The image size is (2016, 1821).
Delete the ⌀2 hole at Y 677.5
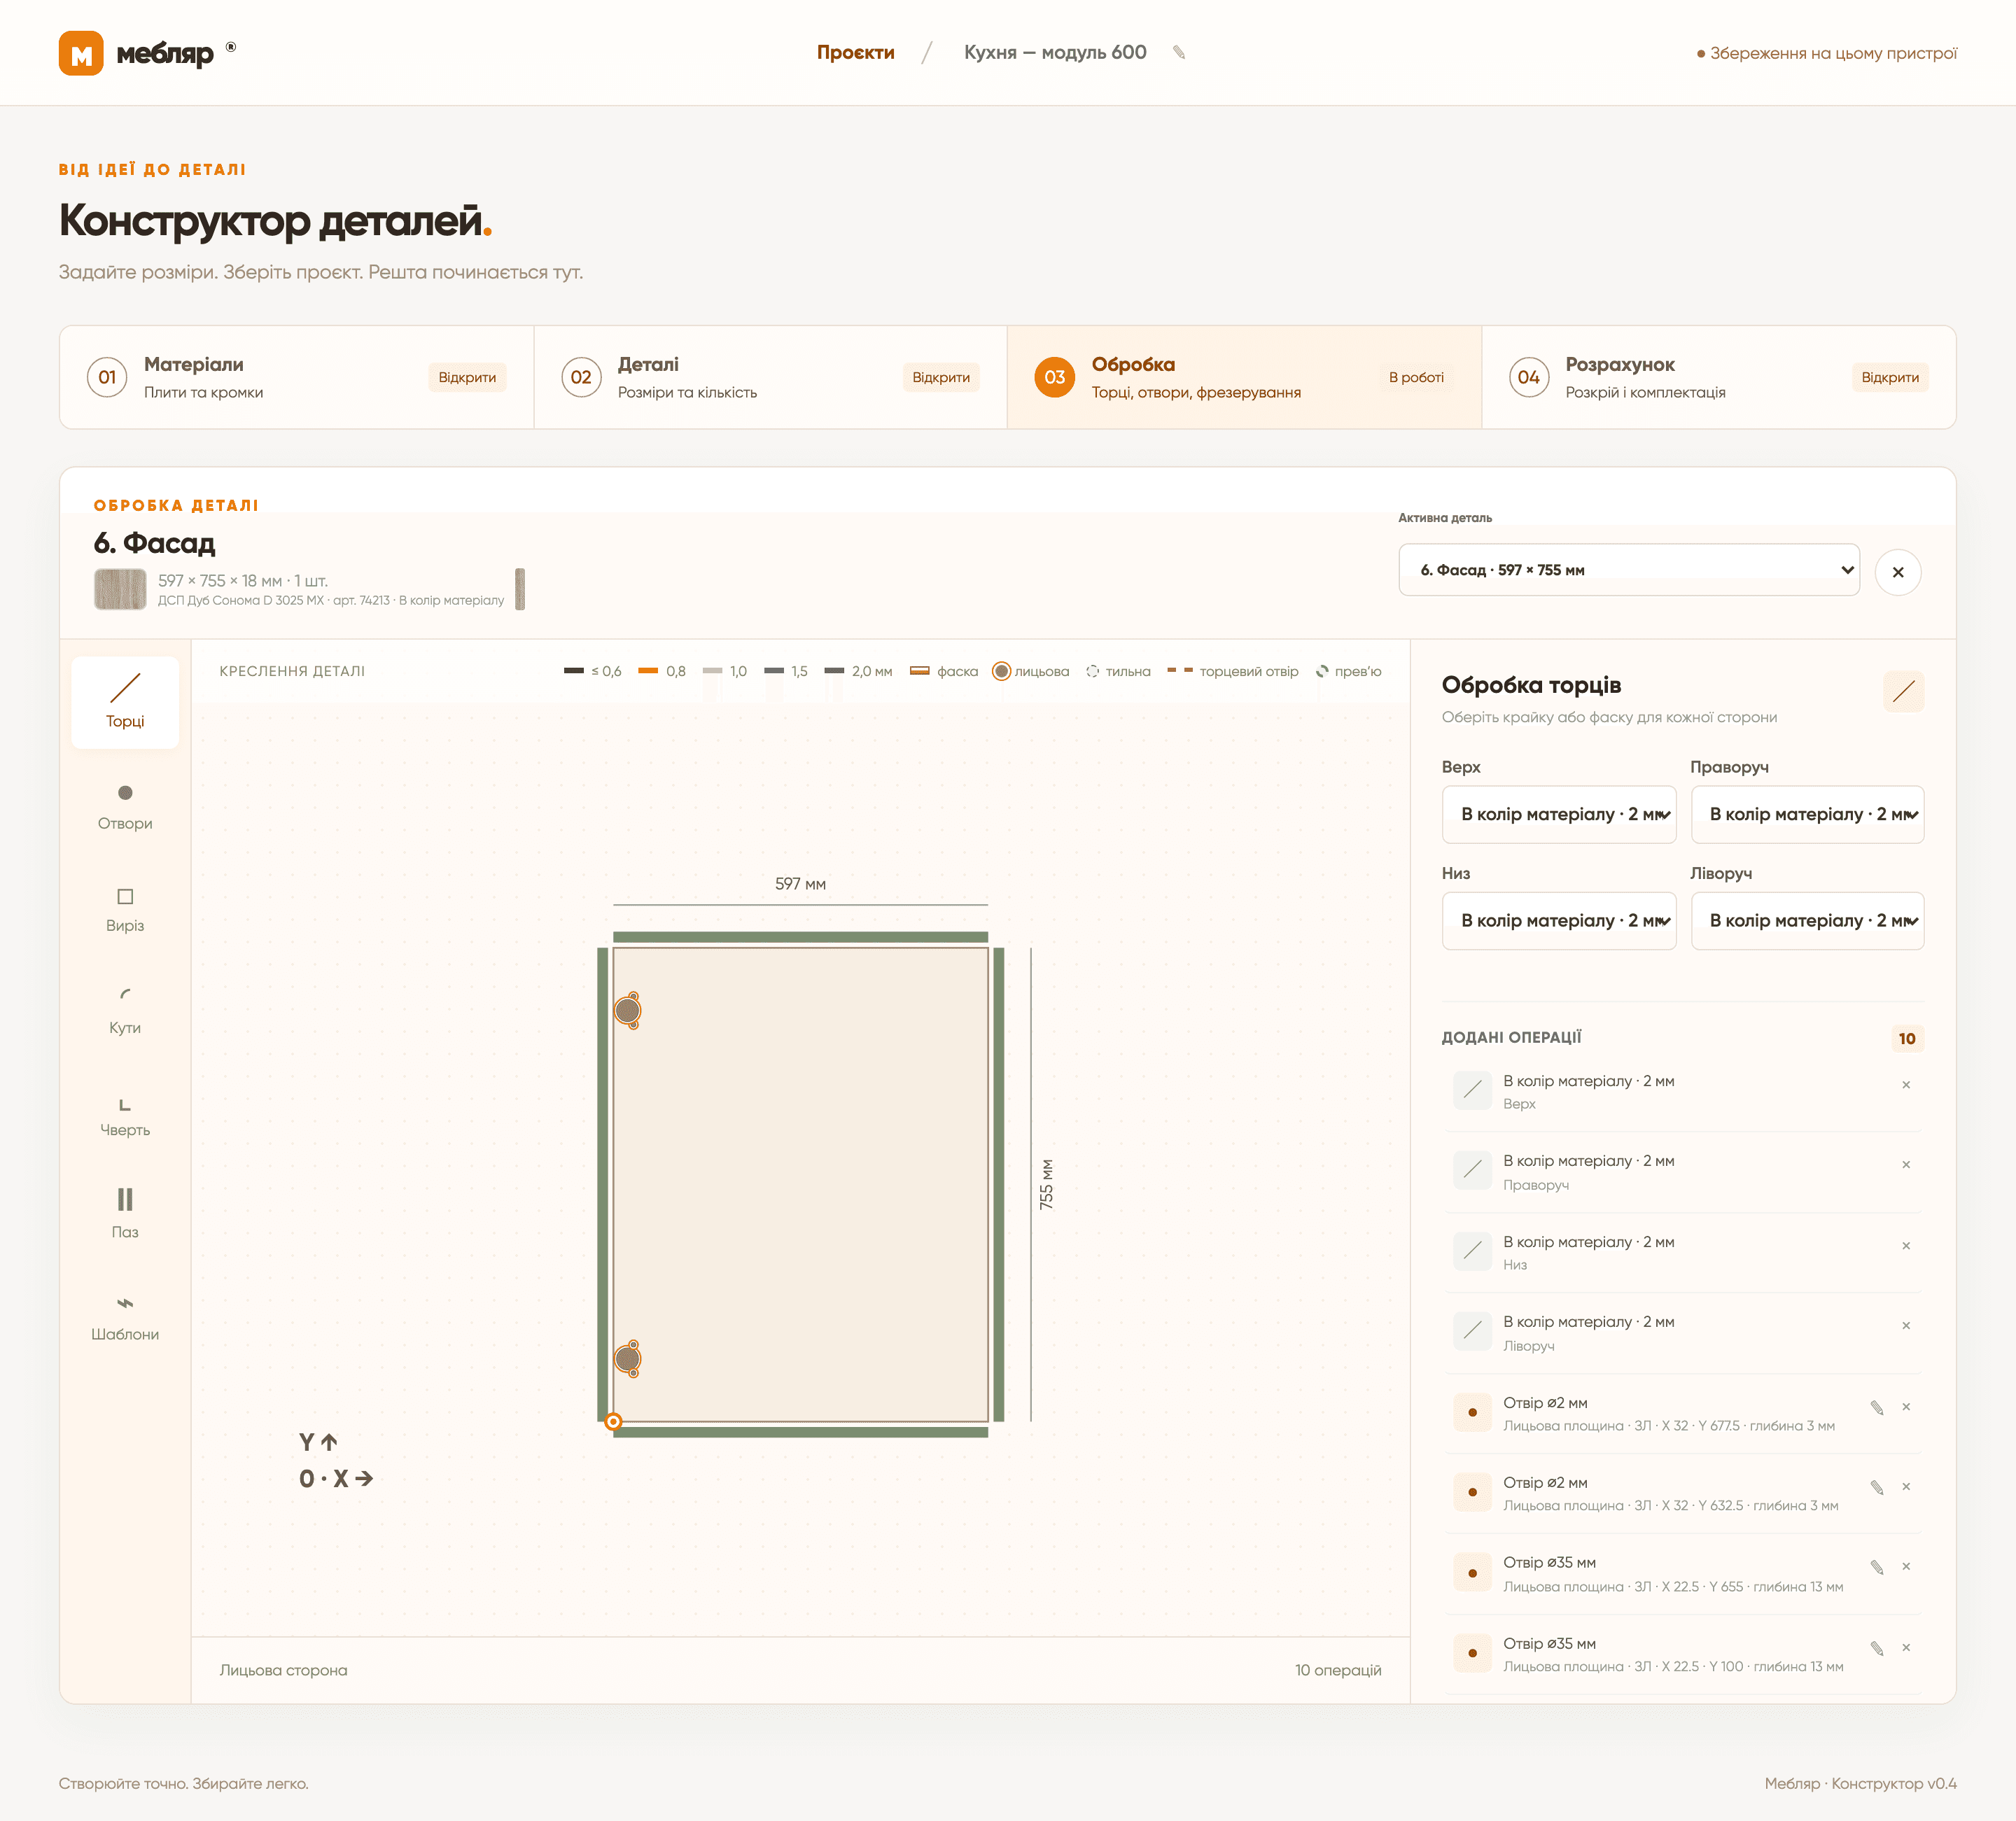point(1906,1407)
